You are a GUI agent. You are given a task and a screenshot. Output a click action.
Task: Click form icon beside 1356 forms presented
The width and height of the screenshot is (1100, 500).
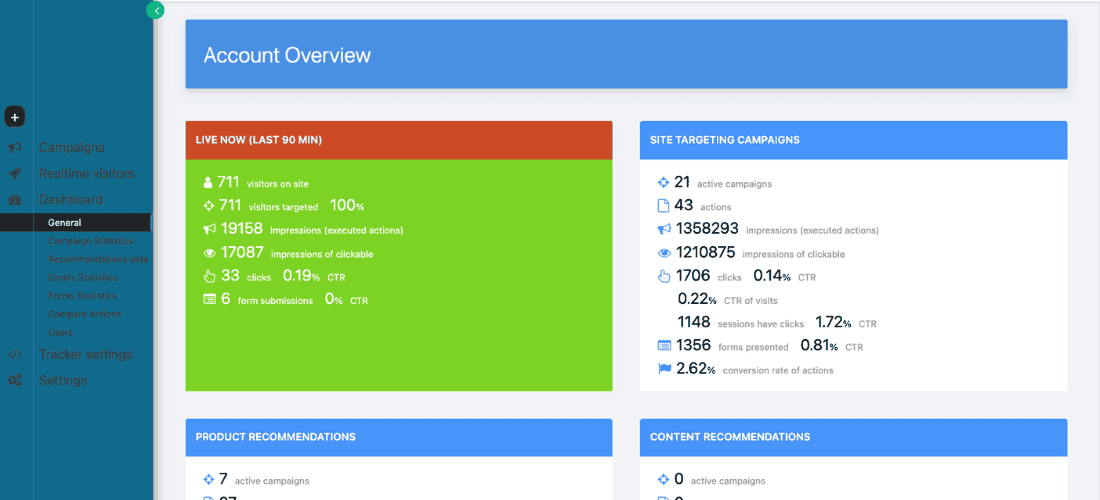pyautogui.click(x=664, y=346)
